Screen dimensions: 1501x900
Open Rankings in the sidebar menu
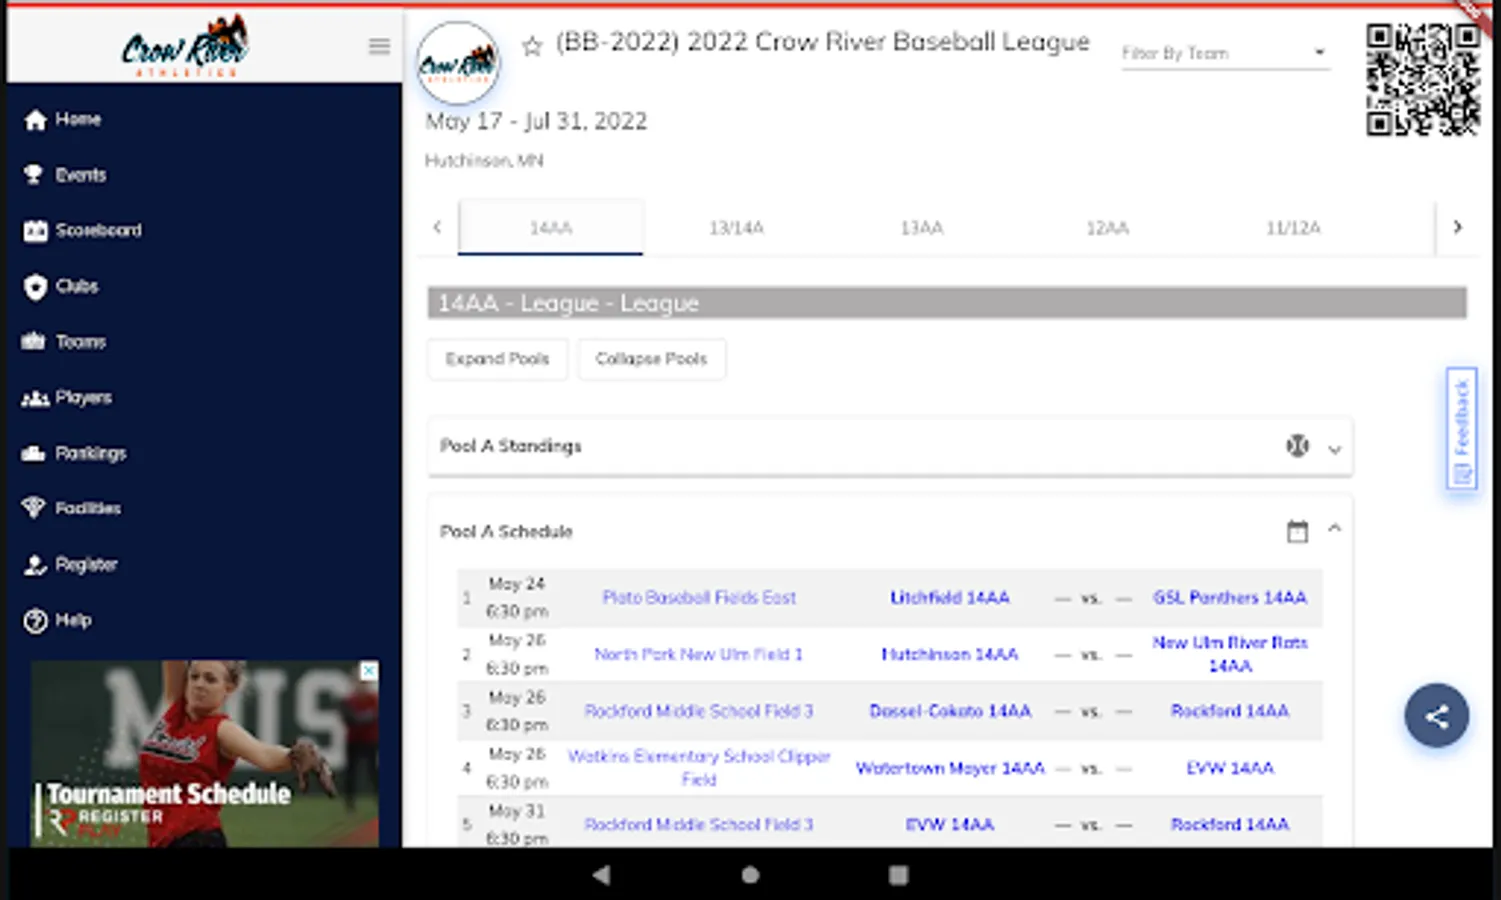(91, 454)
